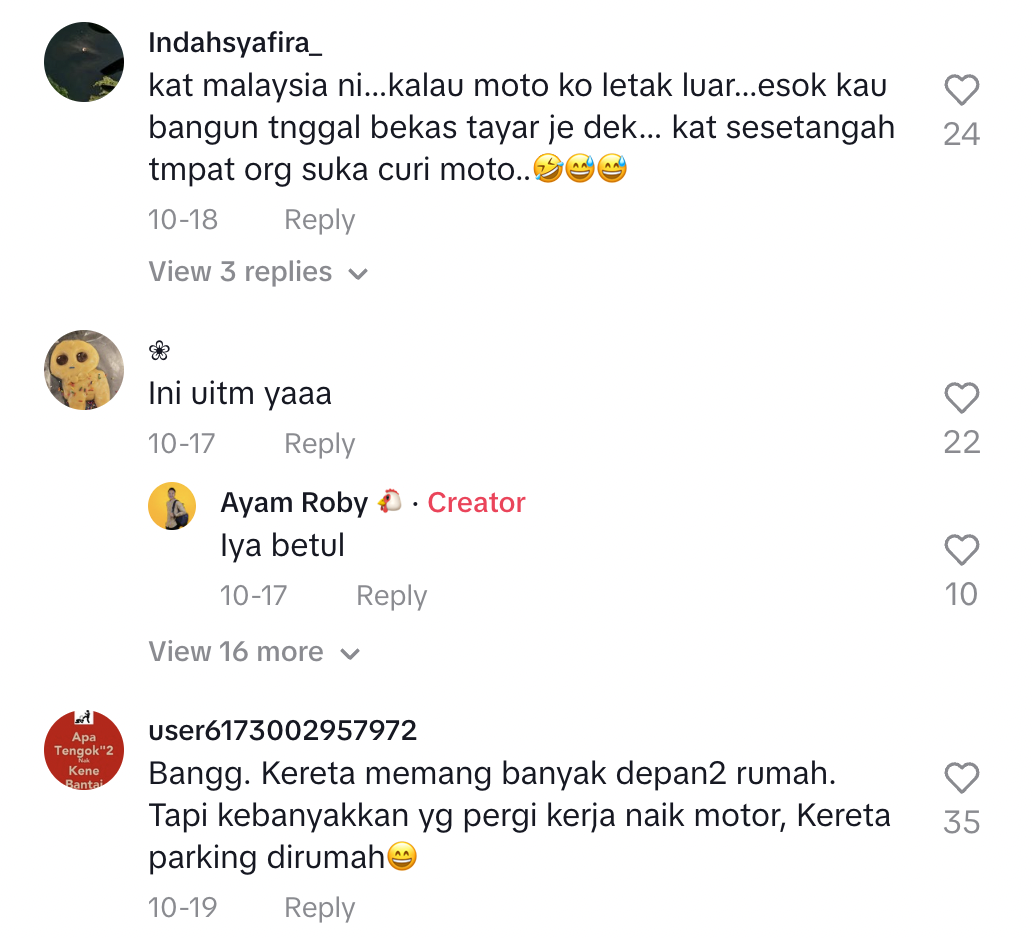Like the 'Ini uitm yaaa' comment
1032x938 pixels.
962,398
